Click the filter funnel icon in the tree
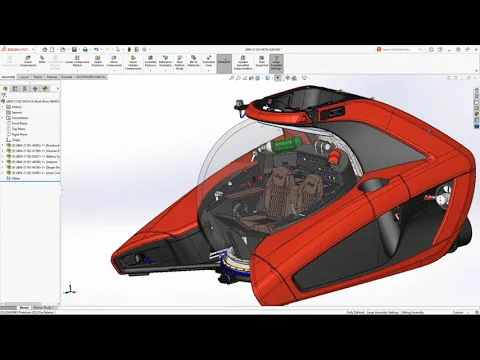Image resolution: width=480 pixels, height=360 pixels. pos(4,96)
